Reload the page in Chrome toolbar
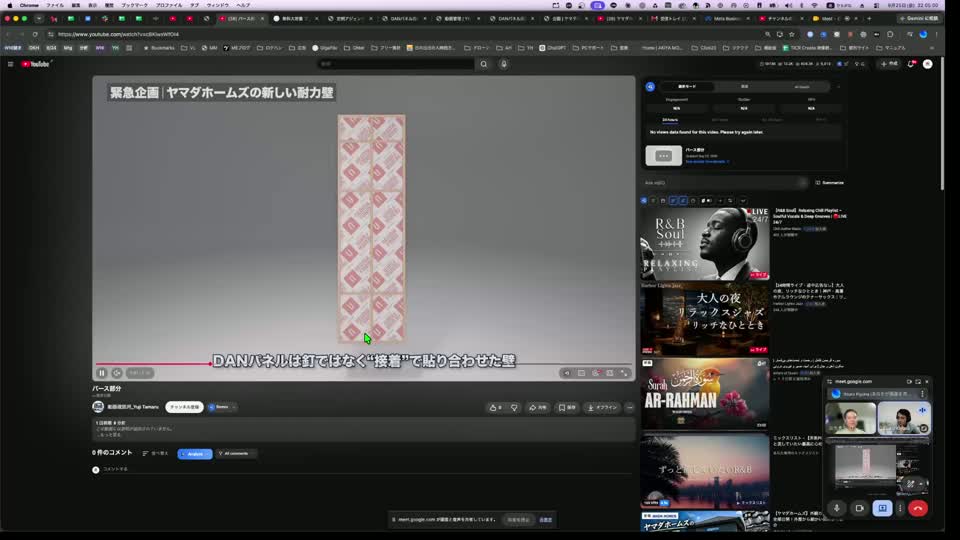The height and width of the screenshot is (540, 960). (x=35, y=34)
